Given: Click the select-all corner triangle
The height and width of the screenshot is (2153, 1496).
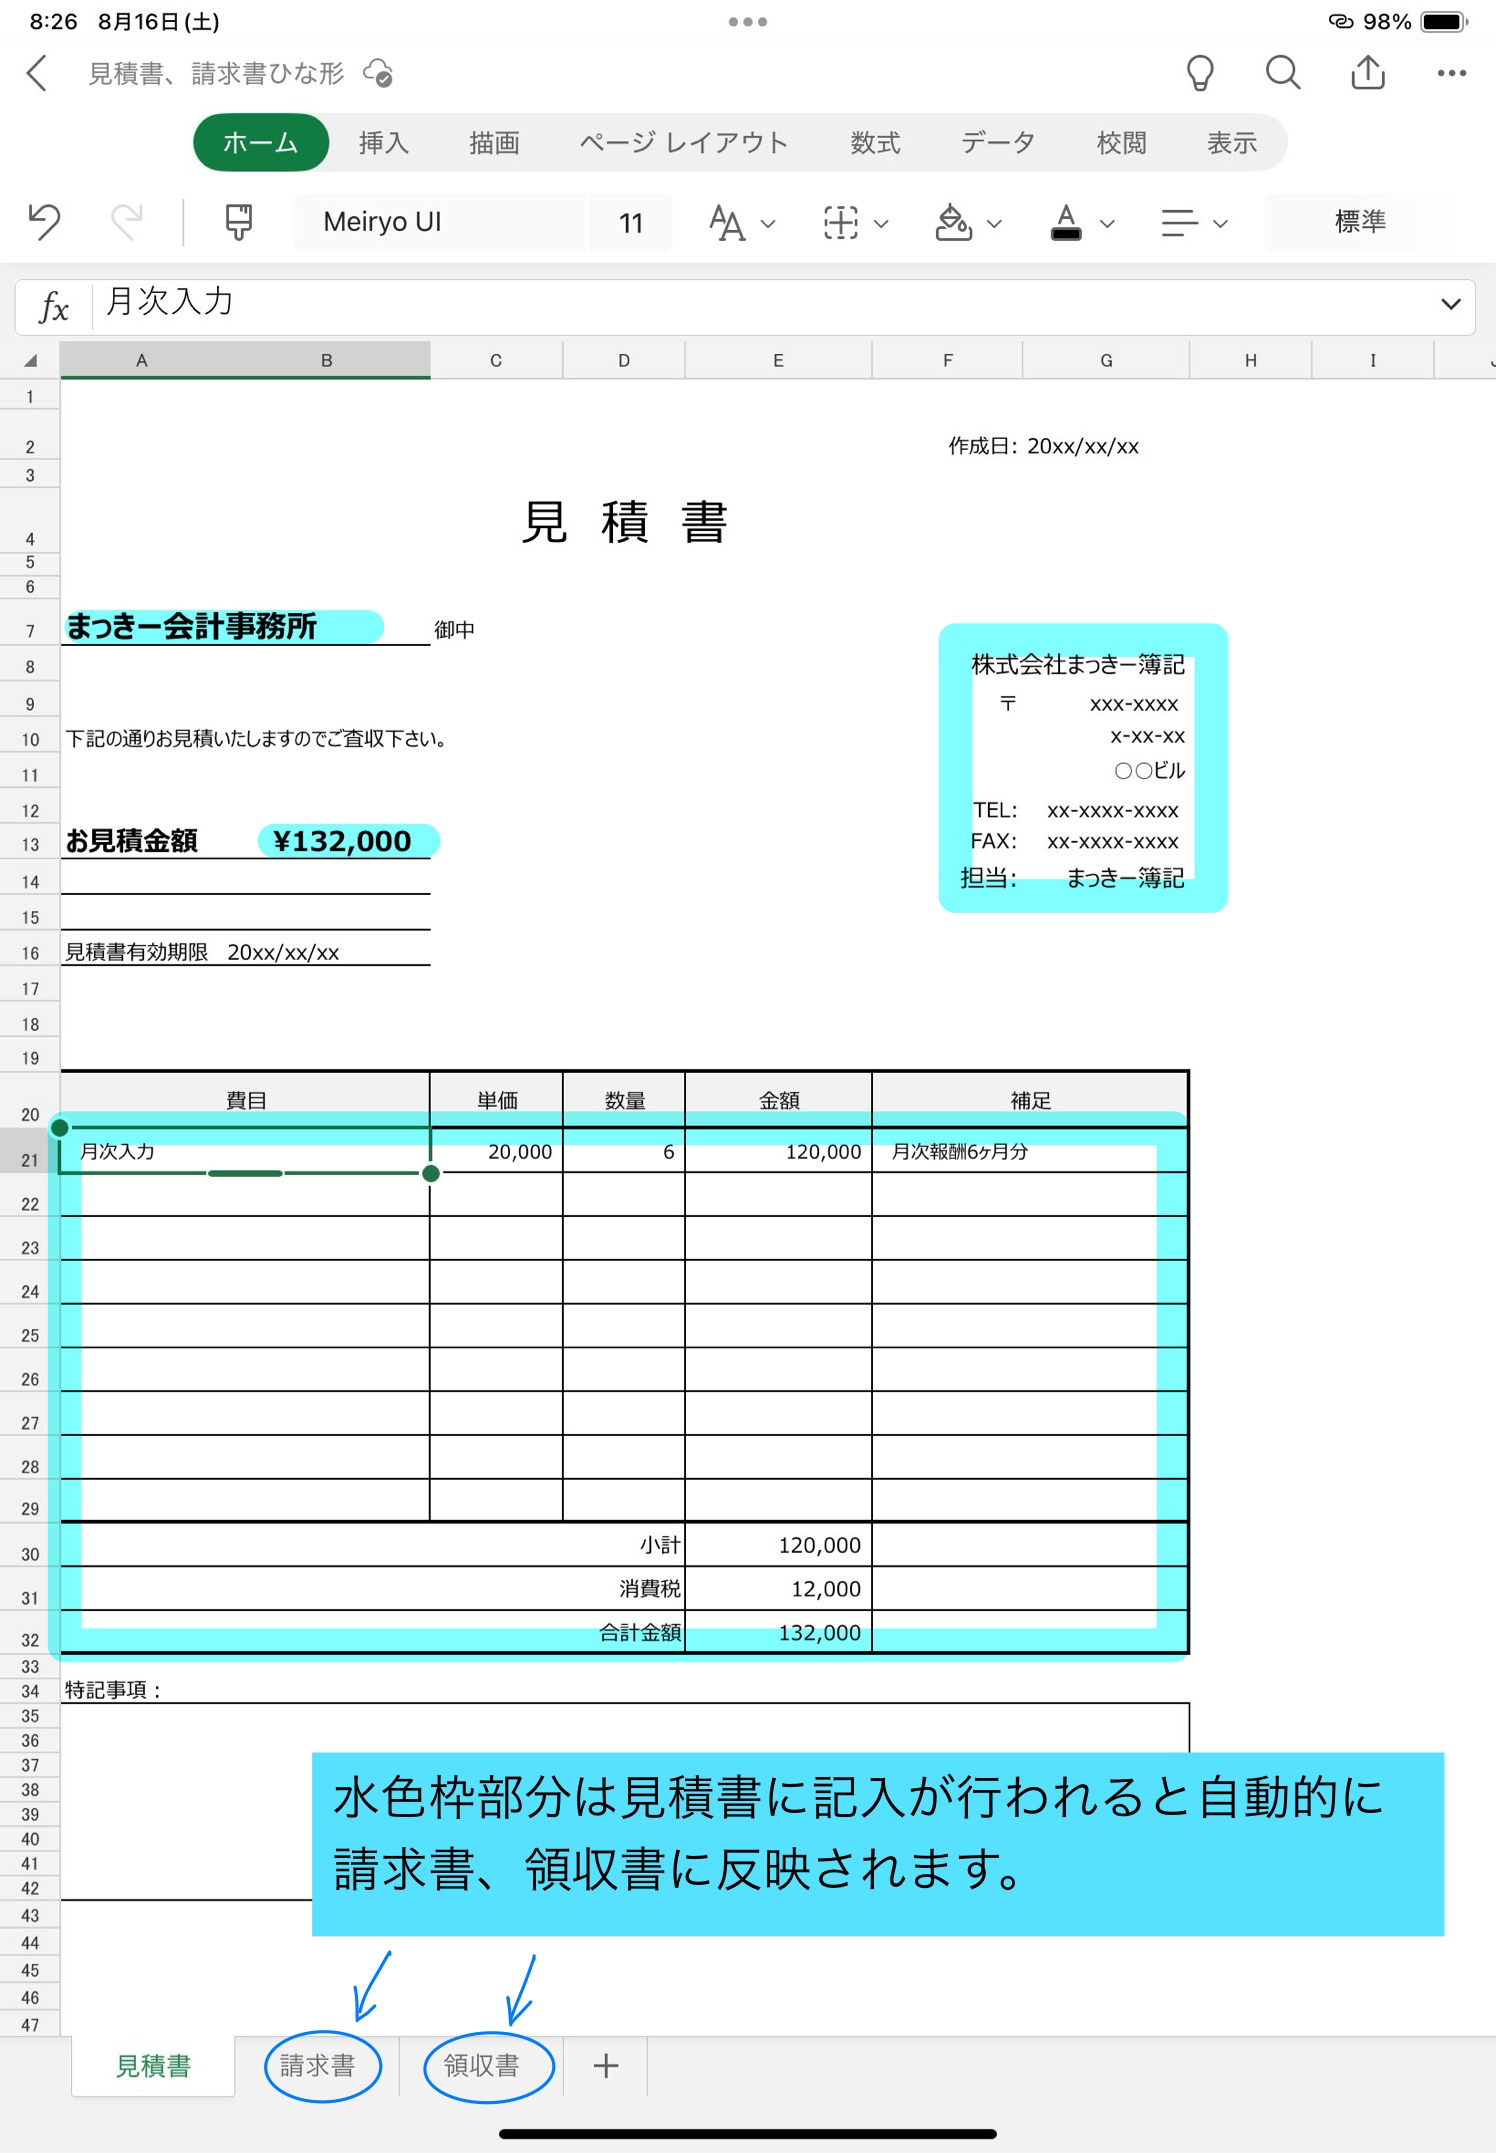Looking at the screenshot, I should click(30, 361).
